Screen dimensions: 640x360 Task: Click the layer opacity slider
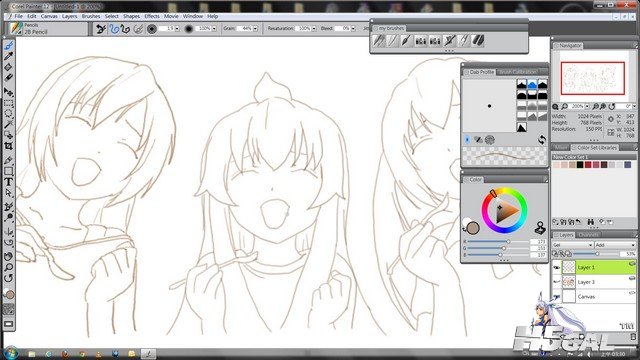point(596,254)
